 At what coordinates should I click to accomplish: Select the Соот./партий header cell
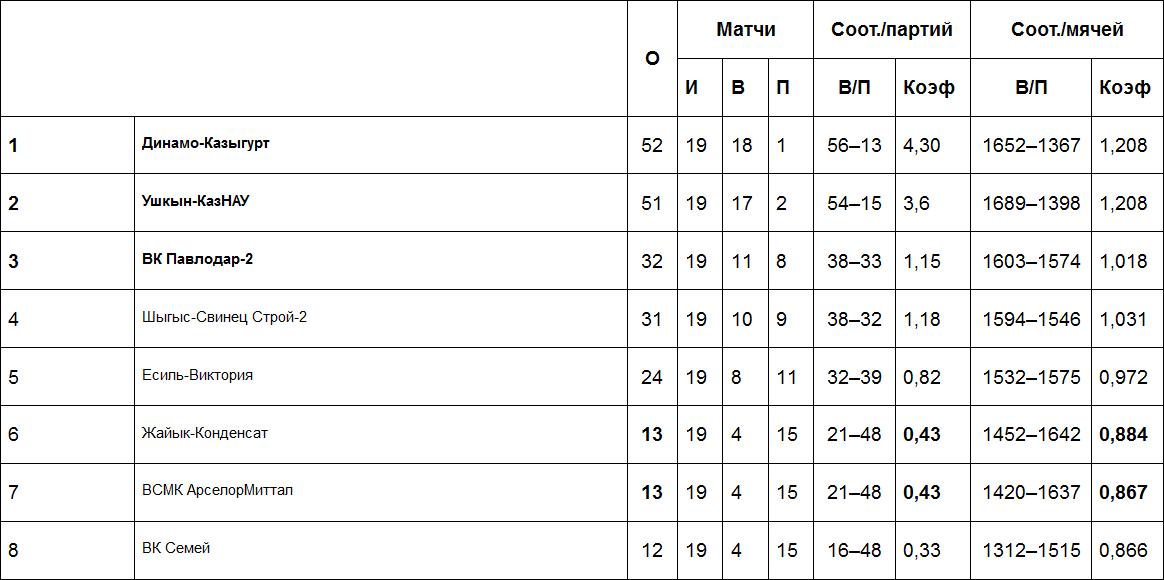click(x=892, y=29)
